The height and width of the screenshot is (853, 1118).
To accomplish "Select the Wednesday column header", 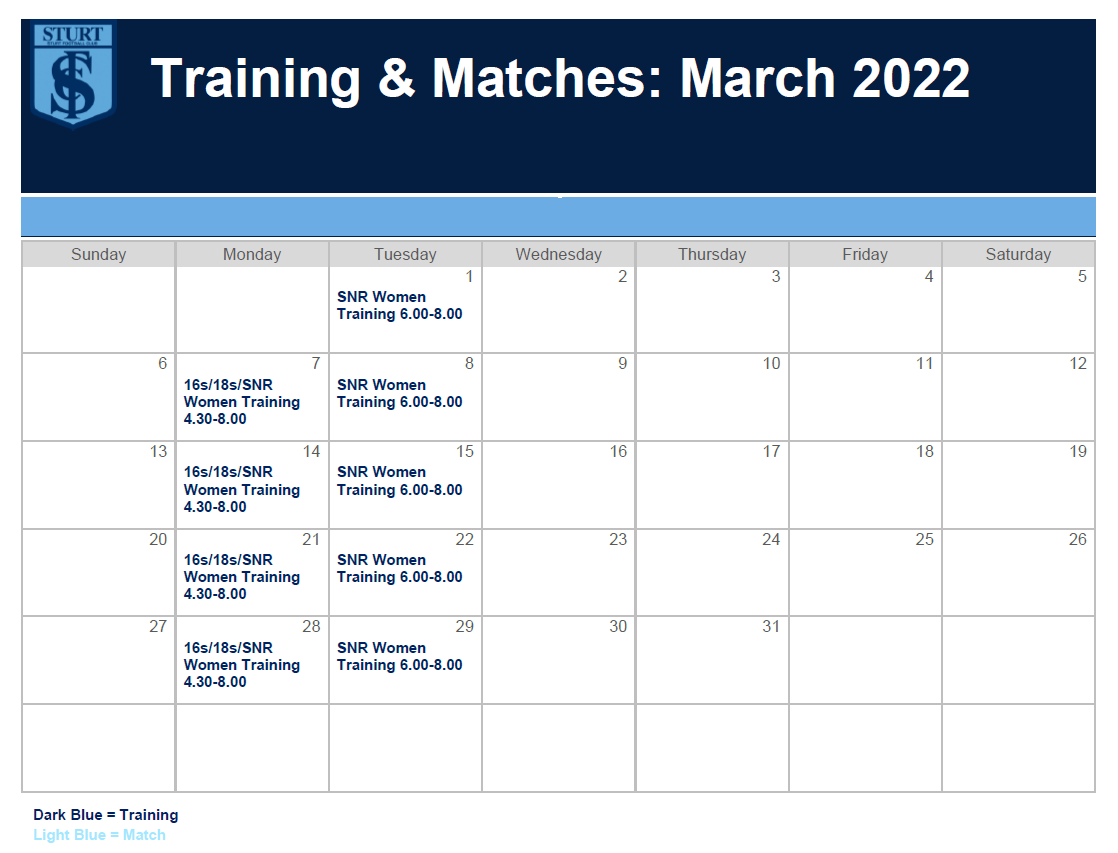I will pyautogui.click(x=558, y=254).
